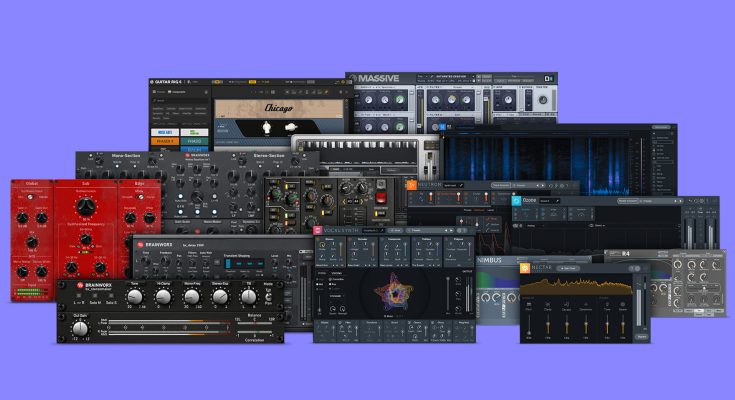Click the Massive logo in the synth header

[372, 78]
